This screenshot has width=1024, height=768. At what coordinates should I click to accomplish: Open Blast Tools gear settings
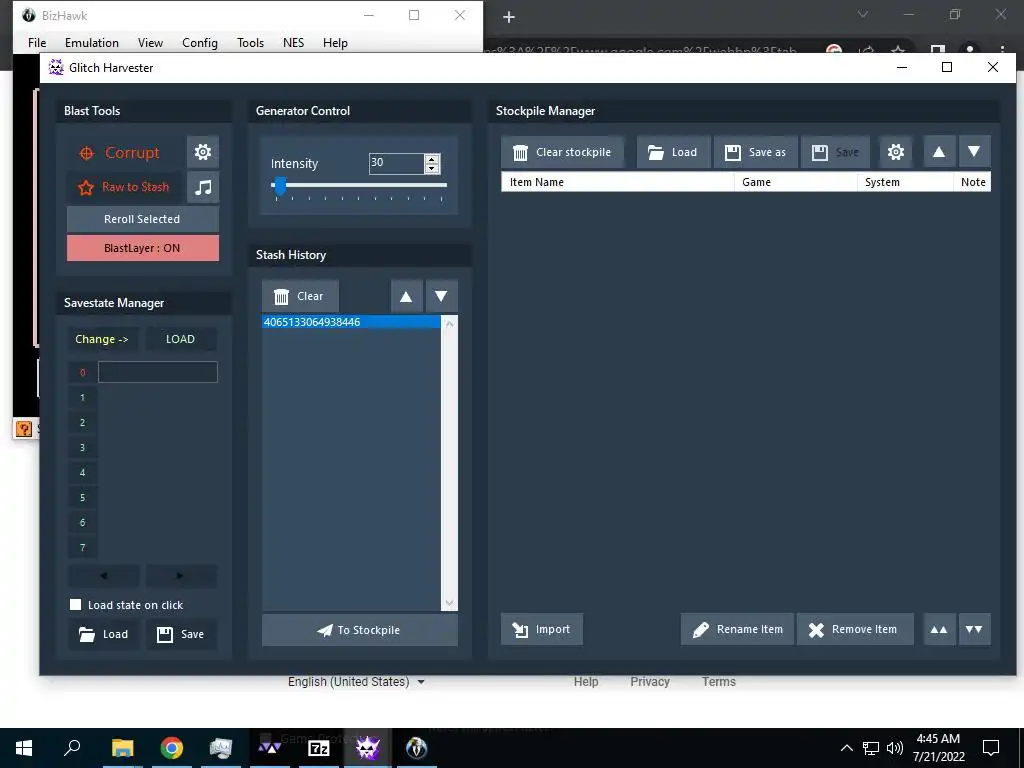click(x=203, y=152)
